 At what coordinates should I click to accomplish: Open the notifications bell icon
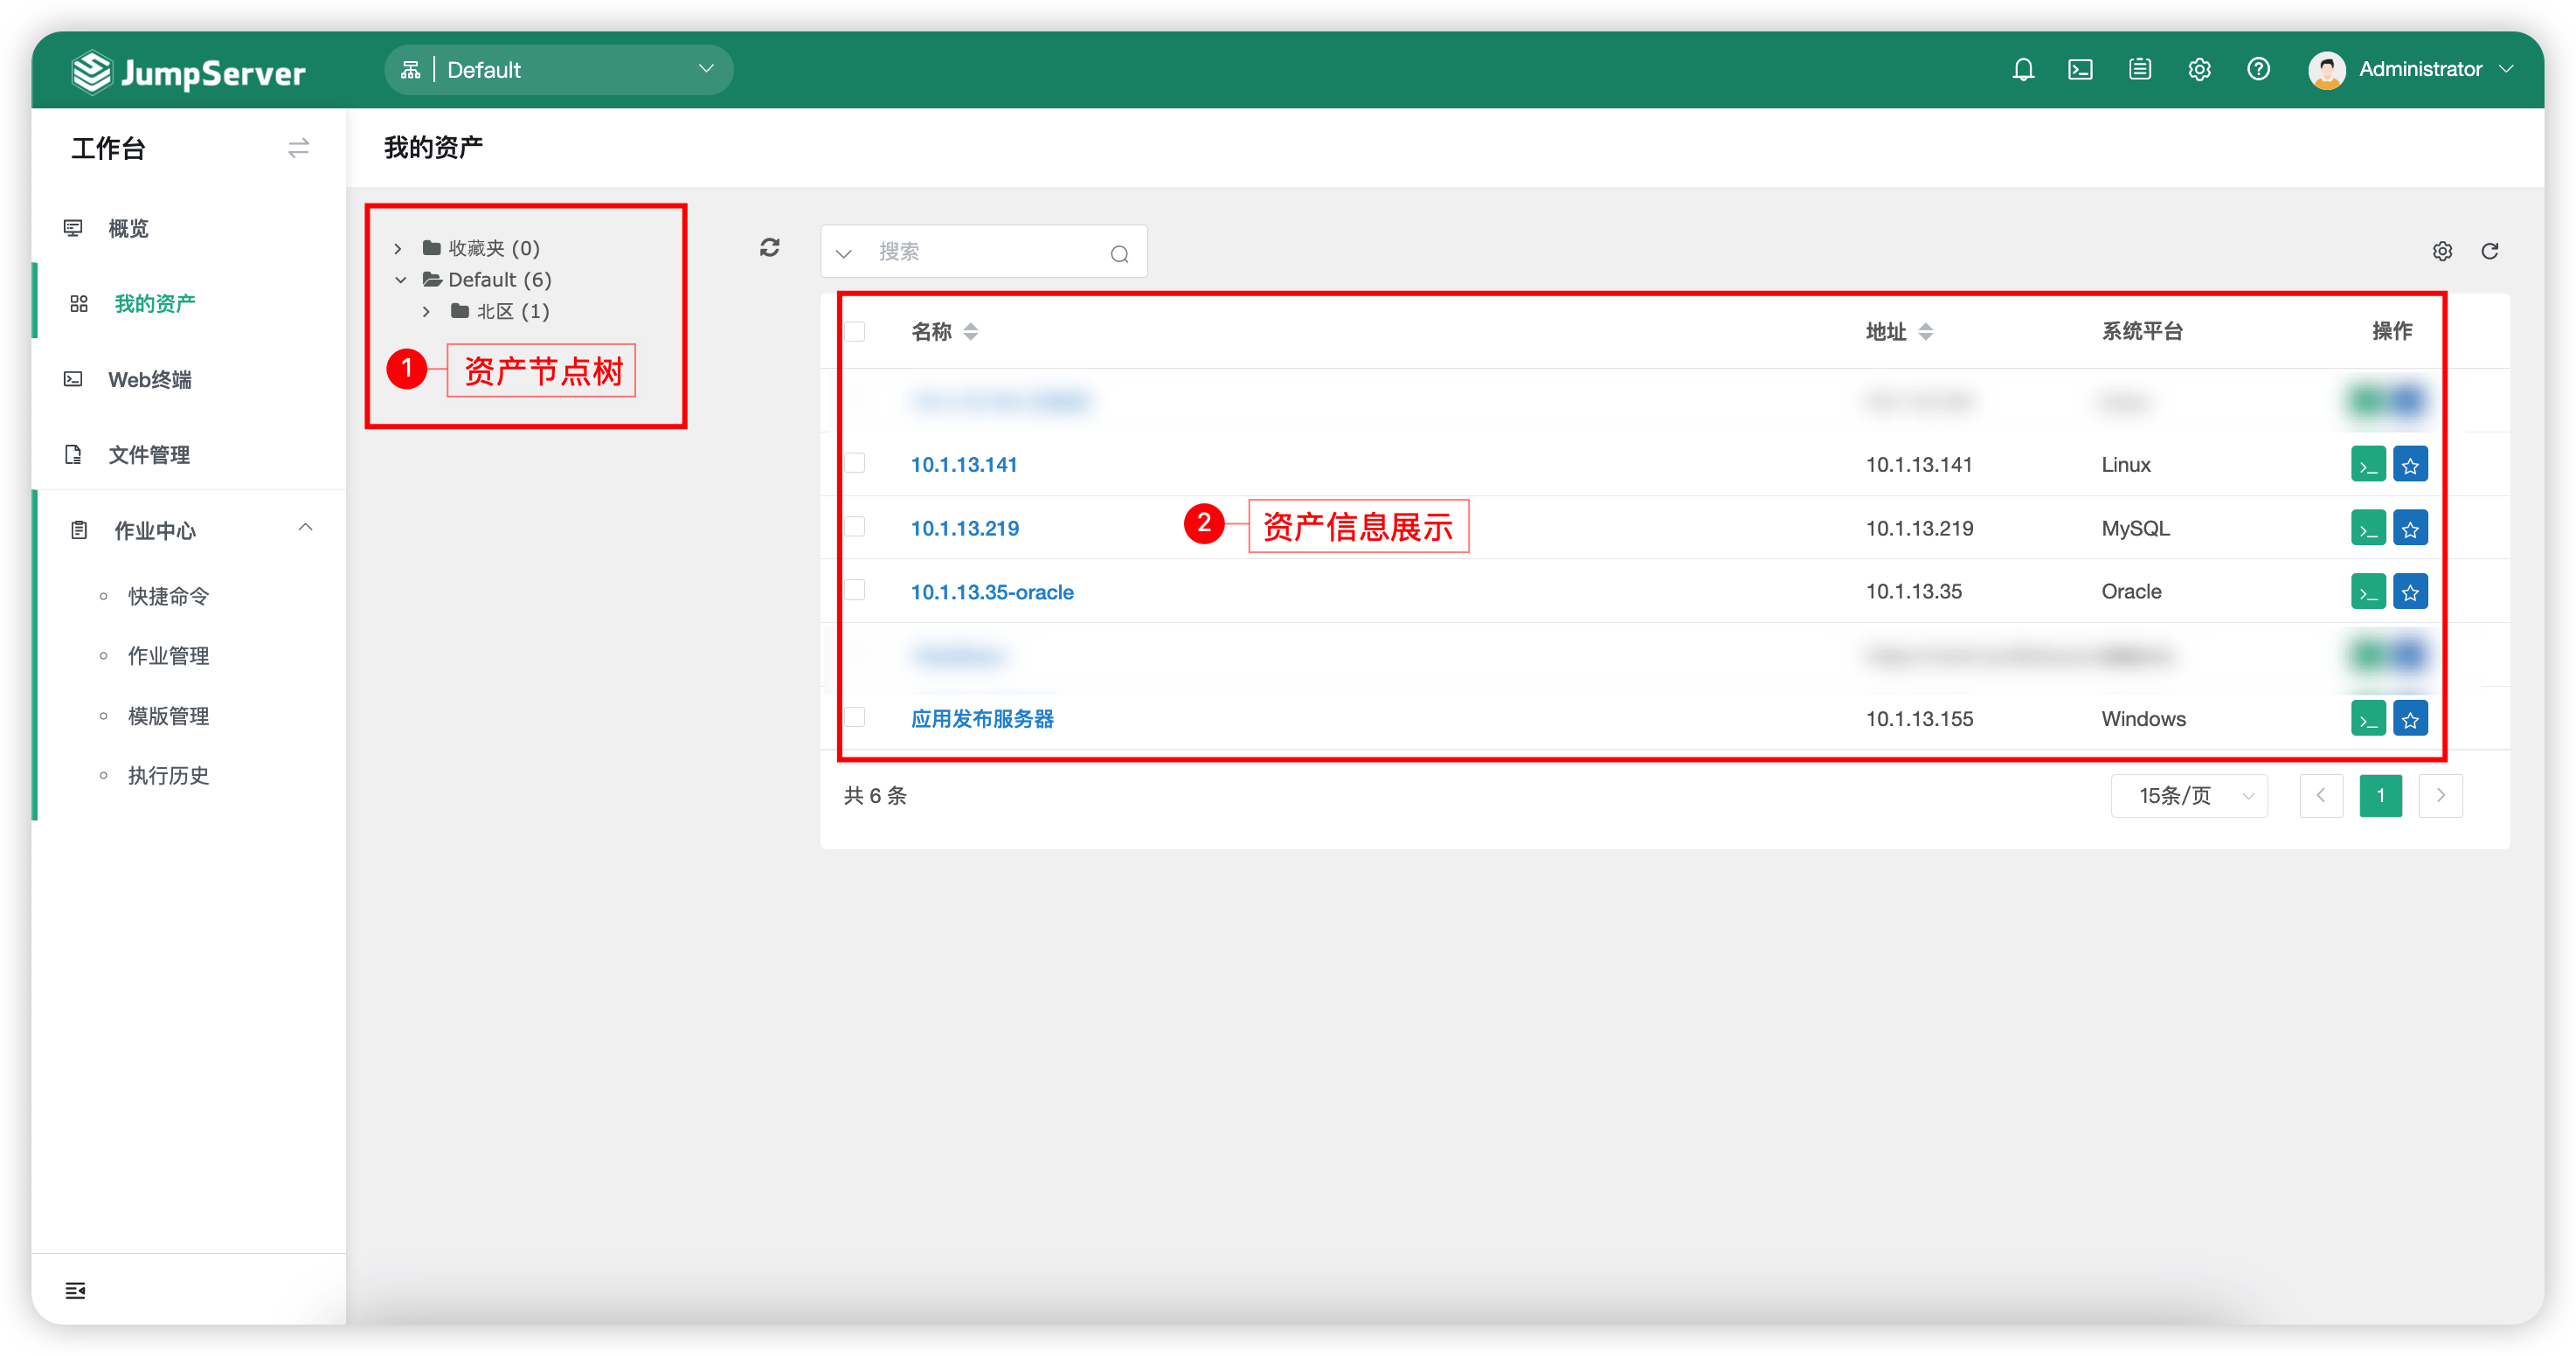[2023, 69]
